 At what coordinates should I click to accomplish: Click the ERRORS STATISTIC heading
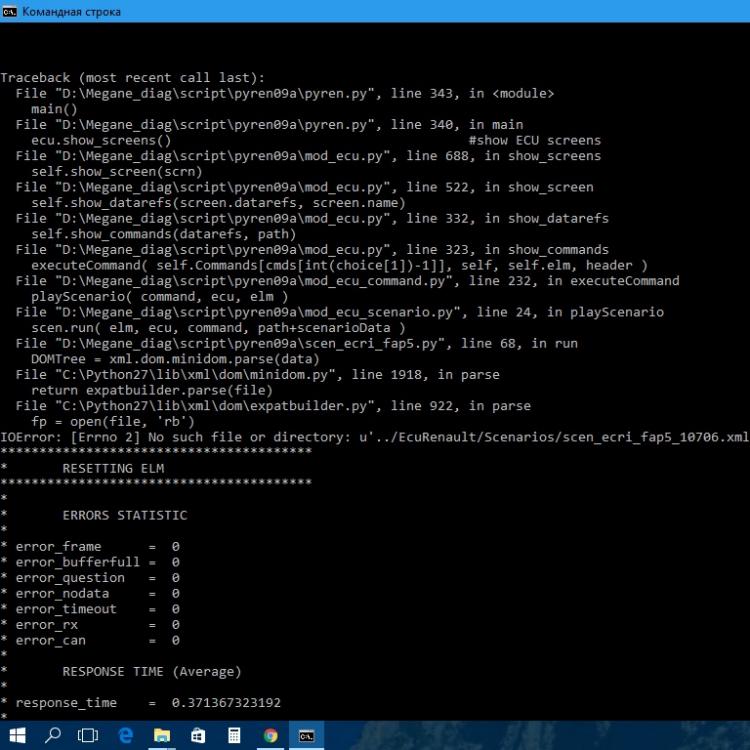pyautogui.click(x=124, y=516)
